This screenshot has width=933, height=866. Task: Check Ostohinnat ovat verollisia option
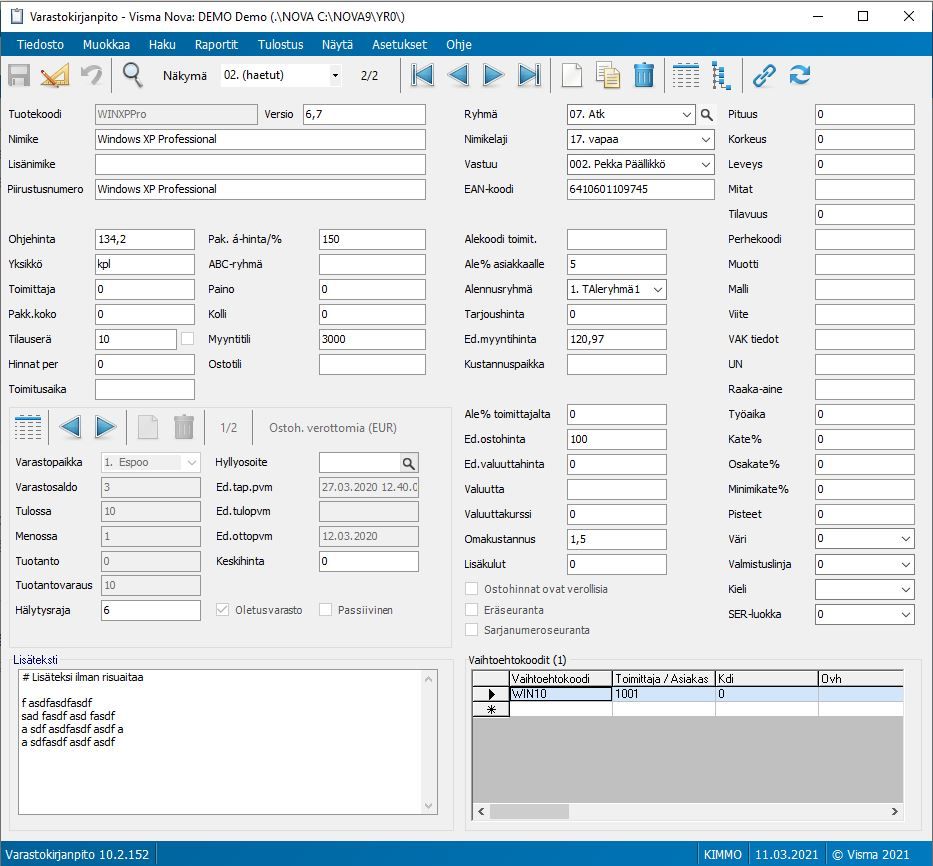[x=472, y=589]
